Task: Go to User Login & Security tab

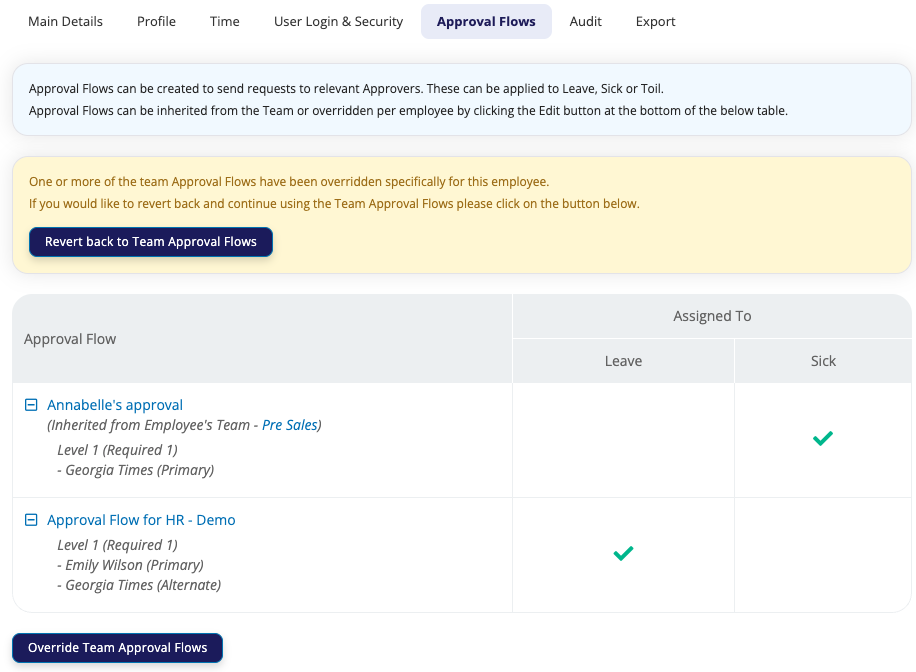Action: [x=338, y=22]
